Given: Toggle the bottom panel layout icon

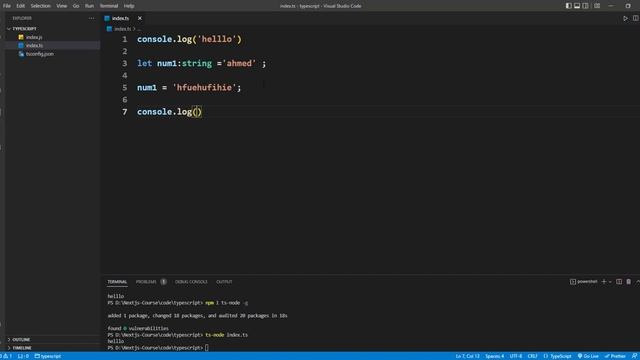Looking at the screenshot, I should (x=577, y=6).
